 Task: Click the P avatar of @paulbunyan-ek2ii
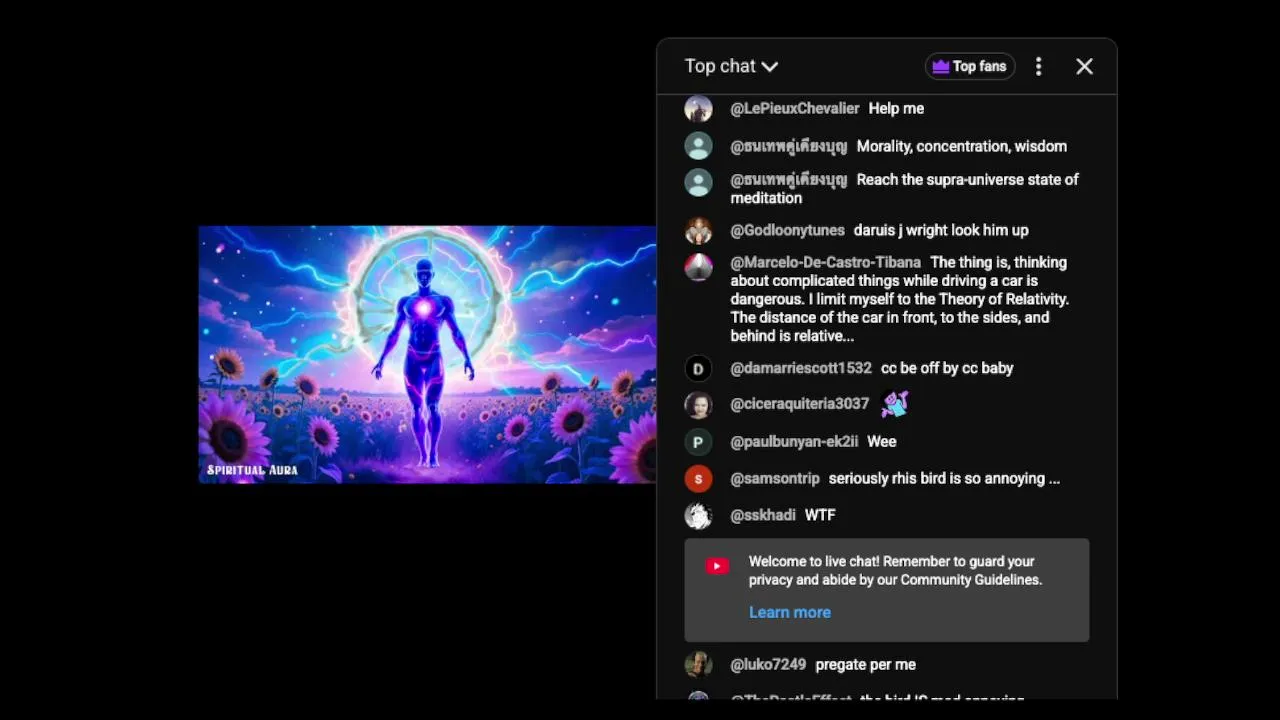click(x=698, y=442)
